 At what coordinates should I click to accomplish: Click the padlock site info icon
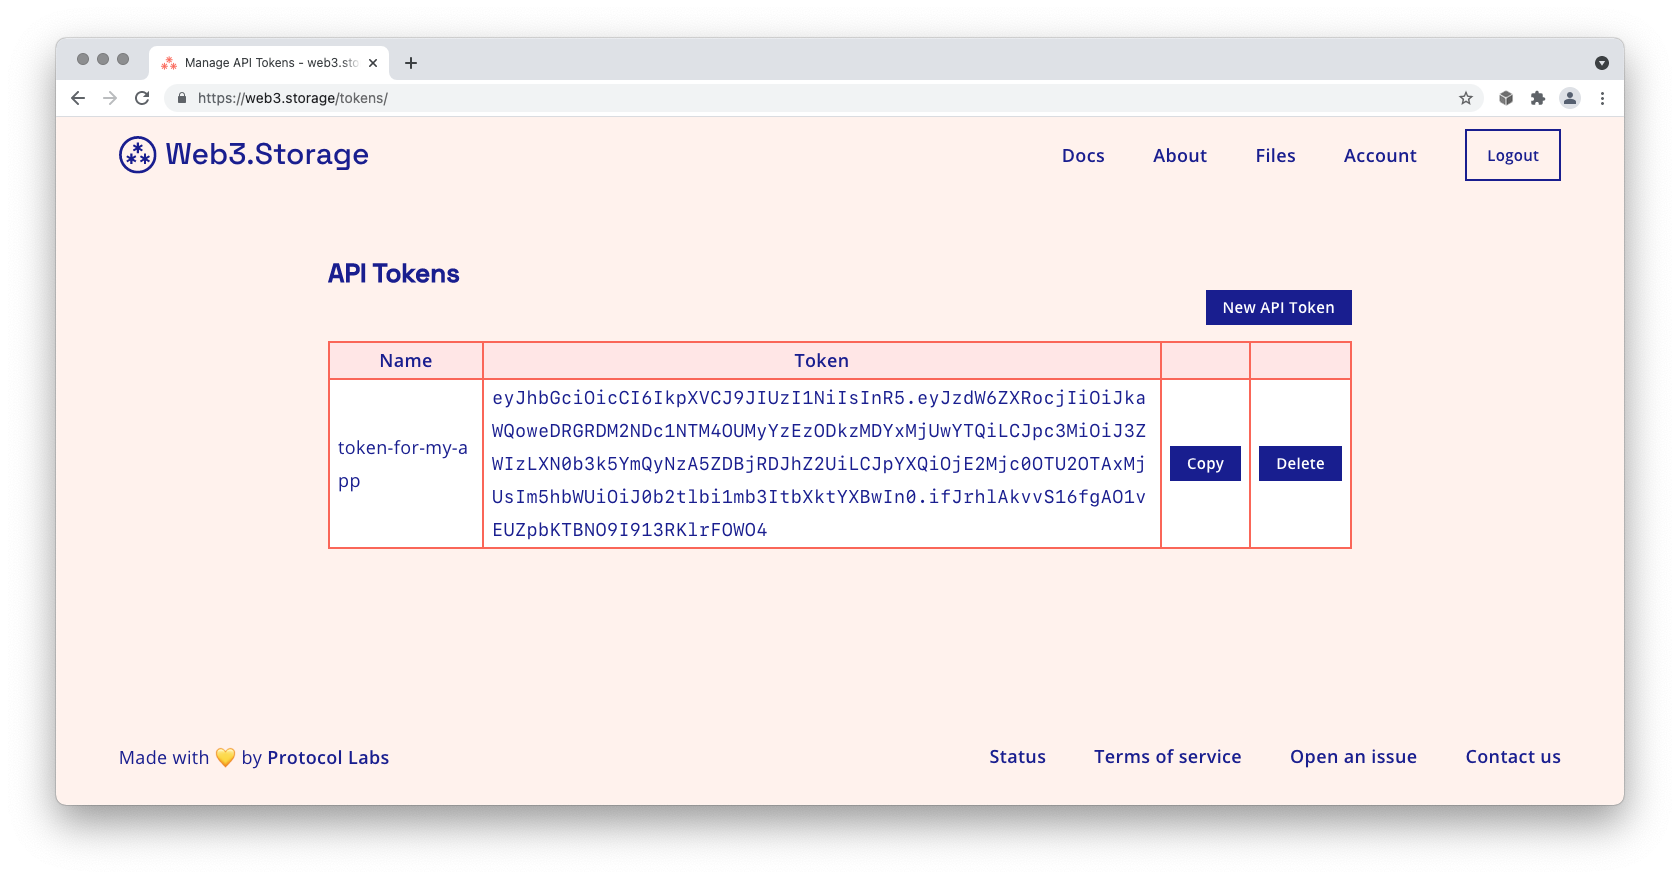click(x=182, y=98)
